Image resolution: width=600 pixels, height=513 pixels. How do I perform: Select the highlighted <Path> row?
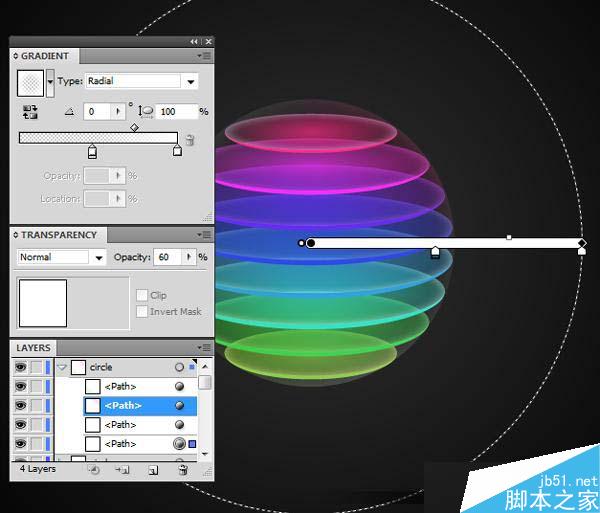140,406
